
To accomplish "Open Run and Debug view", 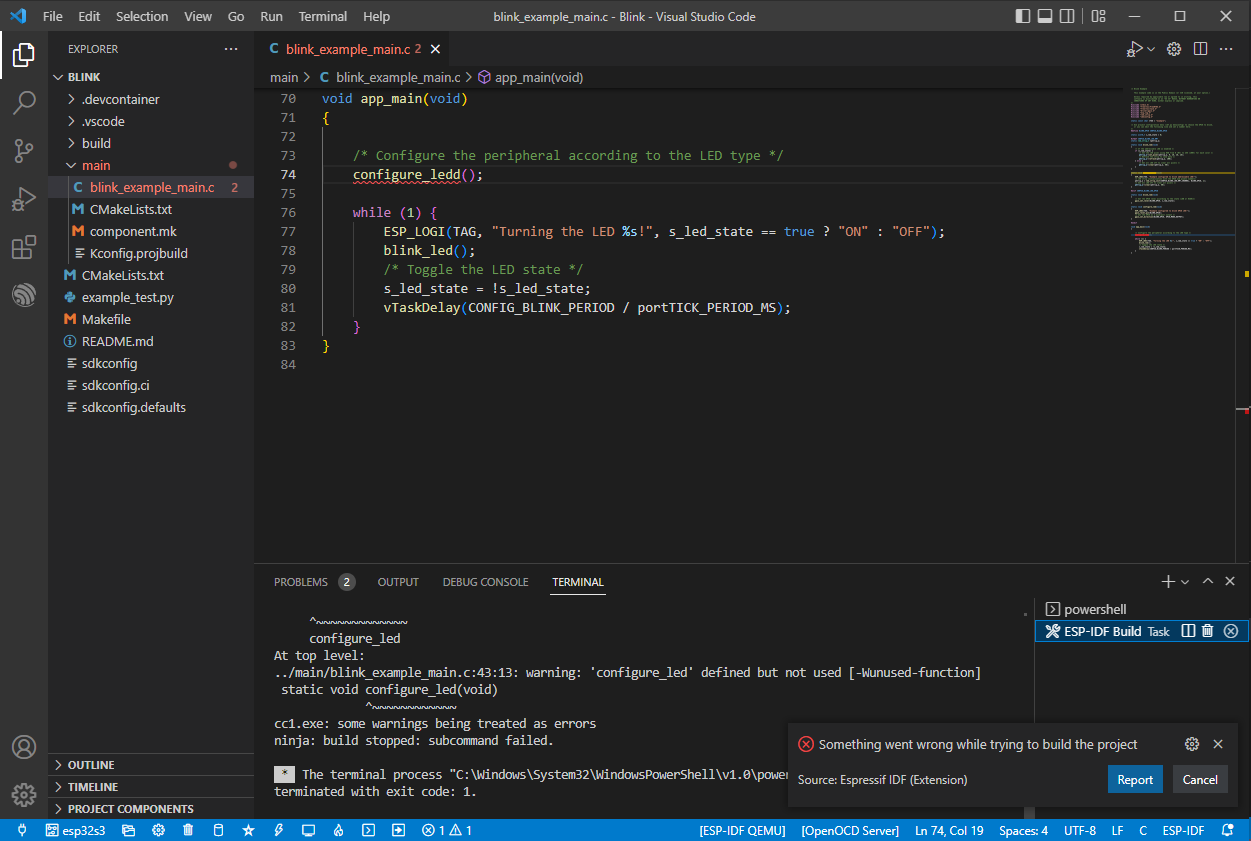I will [x=24, y=199].
